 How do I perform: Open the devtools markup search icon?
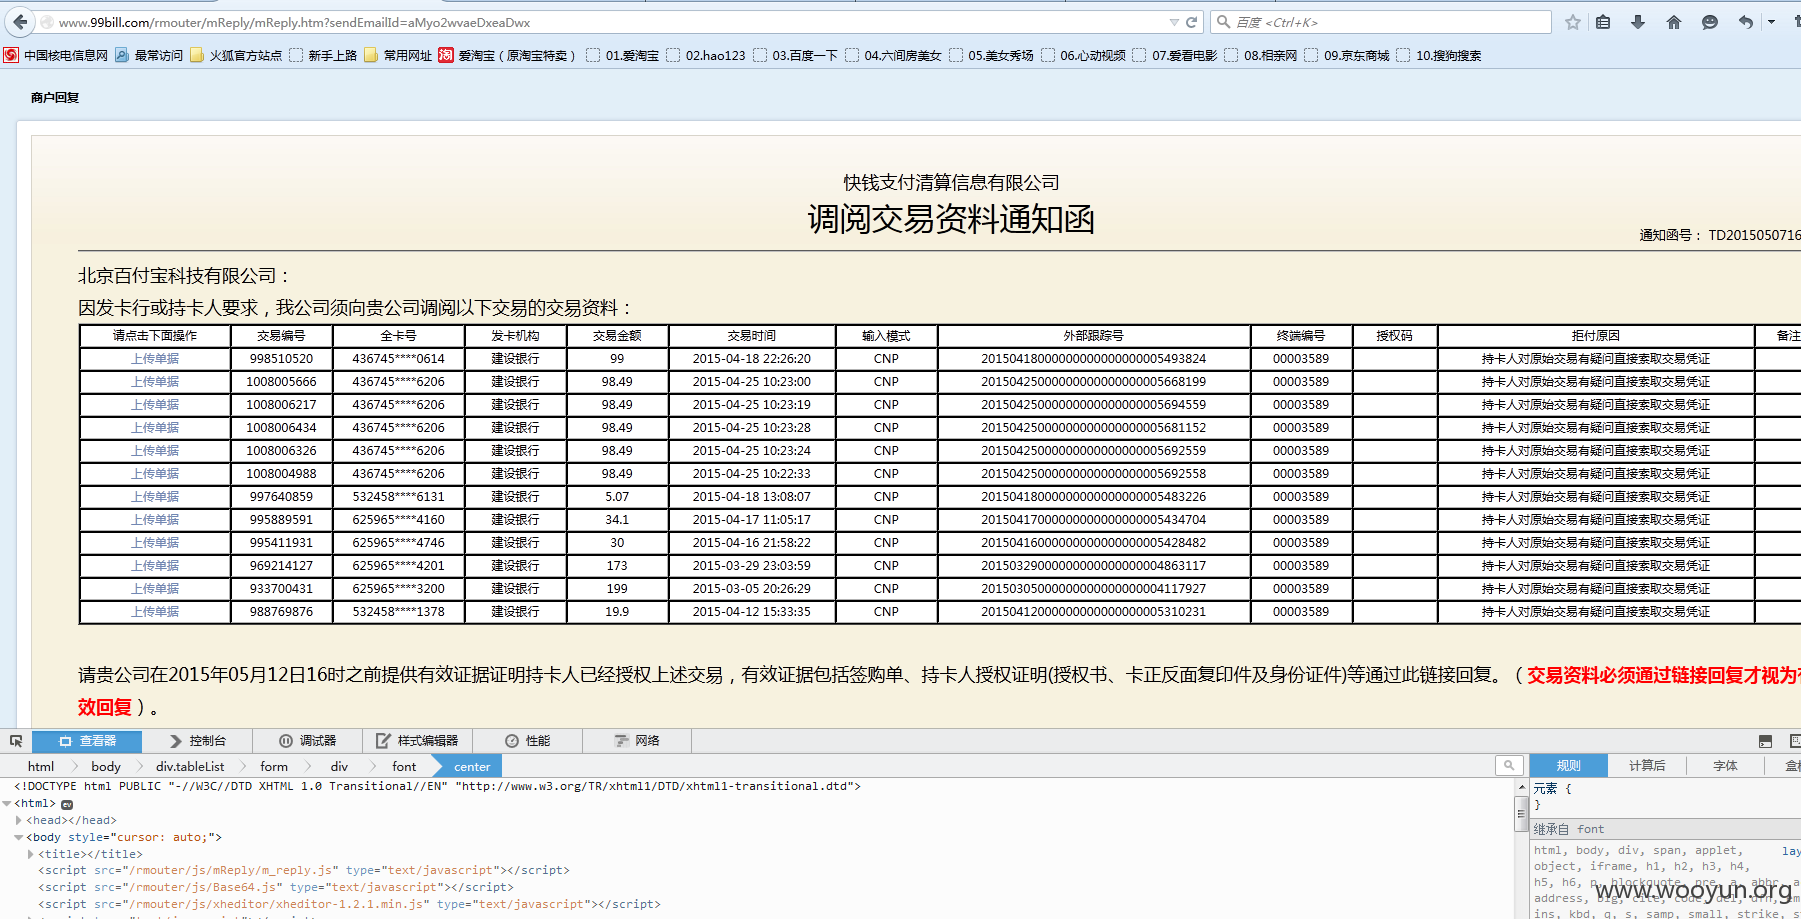pos(1509,766)
